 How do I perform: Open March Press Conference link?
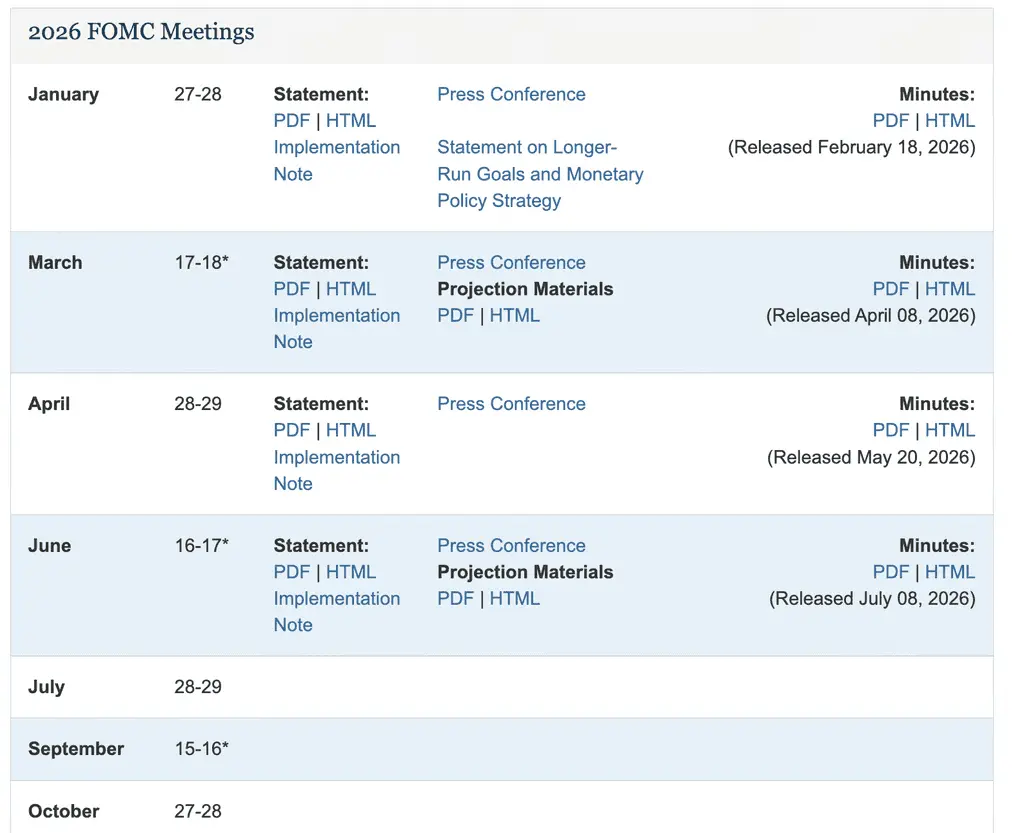click(511, 262)
